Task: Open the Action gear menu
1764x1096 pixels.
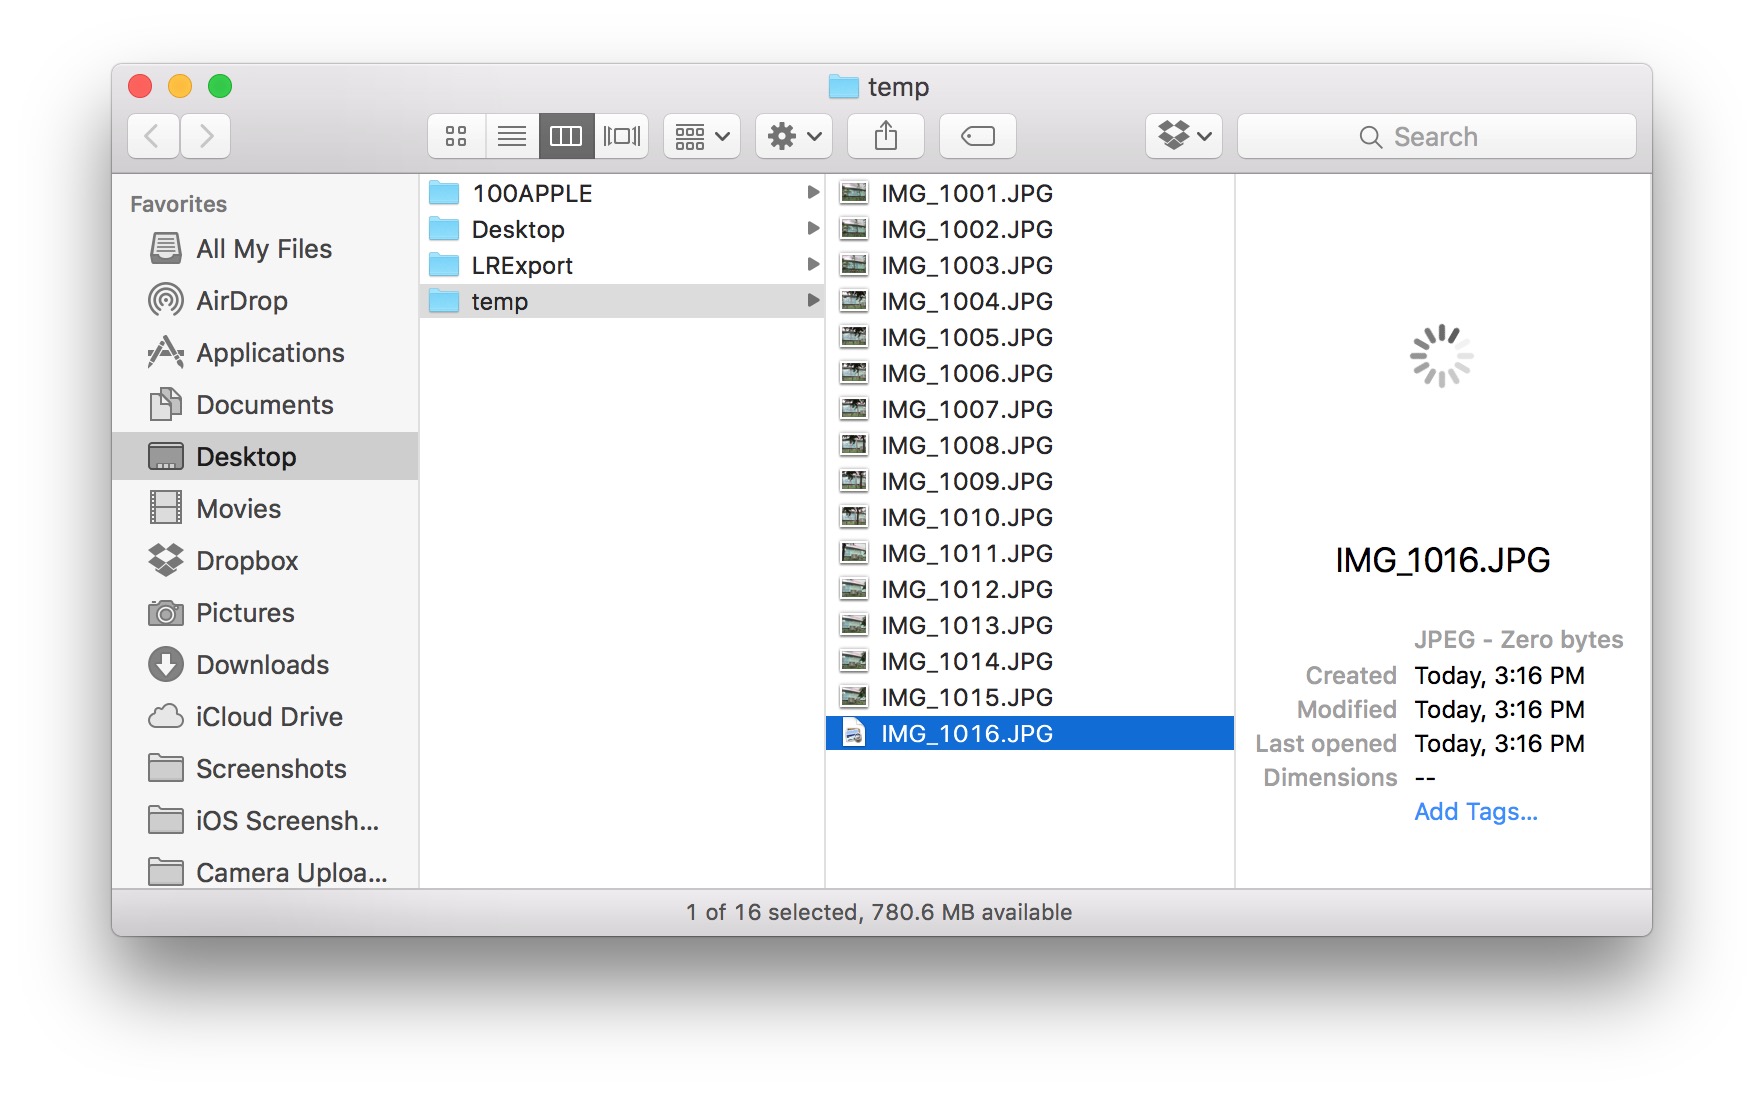Action: coord(794,136)
